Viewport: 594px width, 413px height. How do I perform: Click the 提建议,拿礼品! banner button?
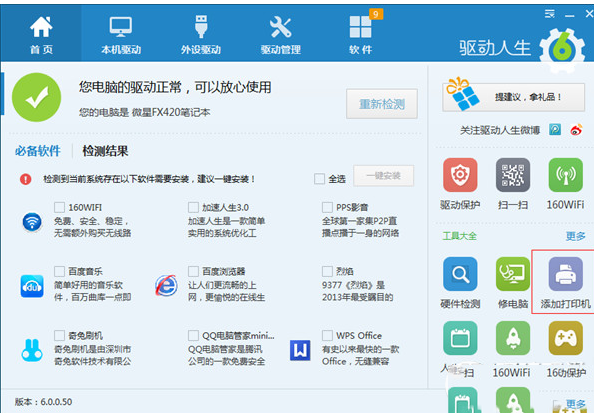tap(513, 97)
